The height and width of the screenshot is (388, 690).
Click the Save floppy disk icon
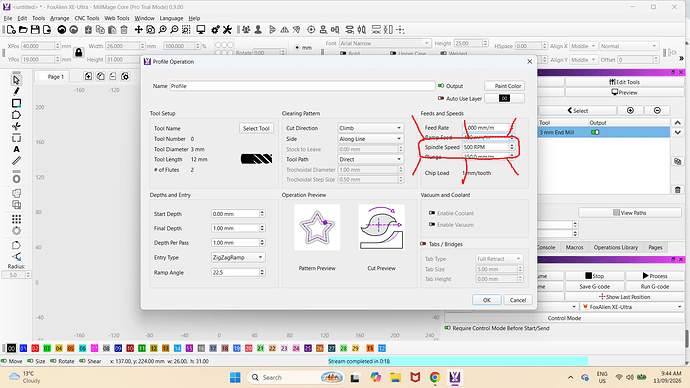[35, 29]
